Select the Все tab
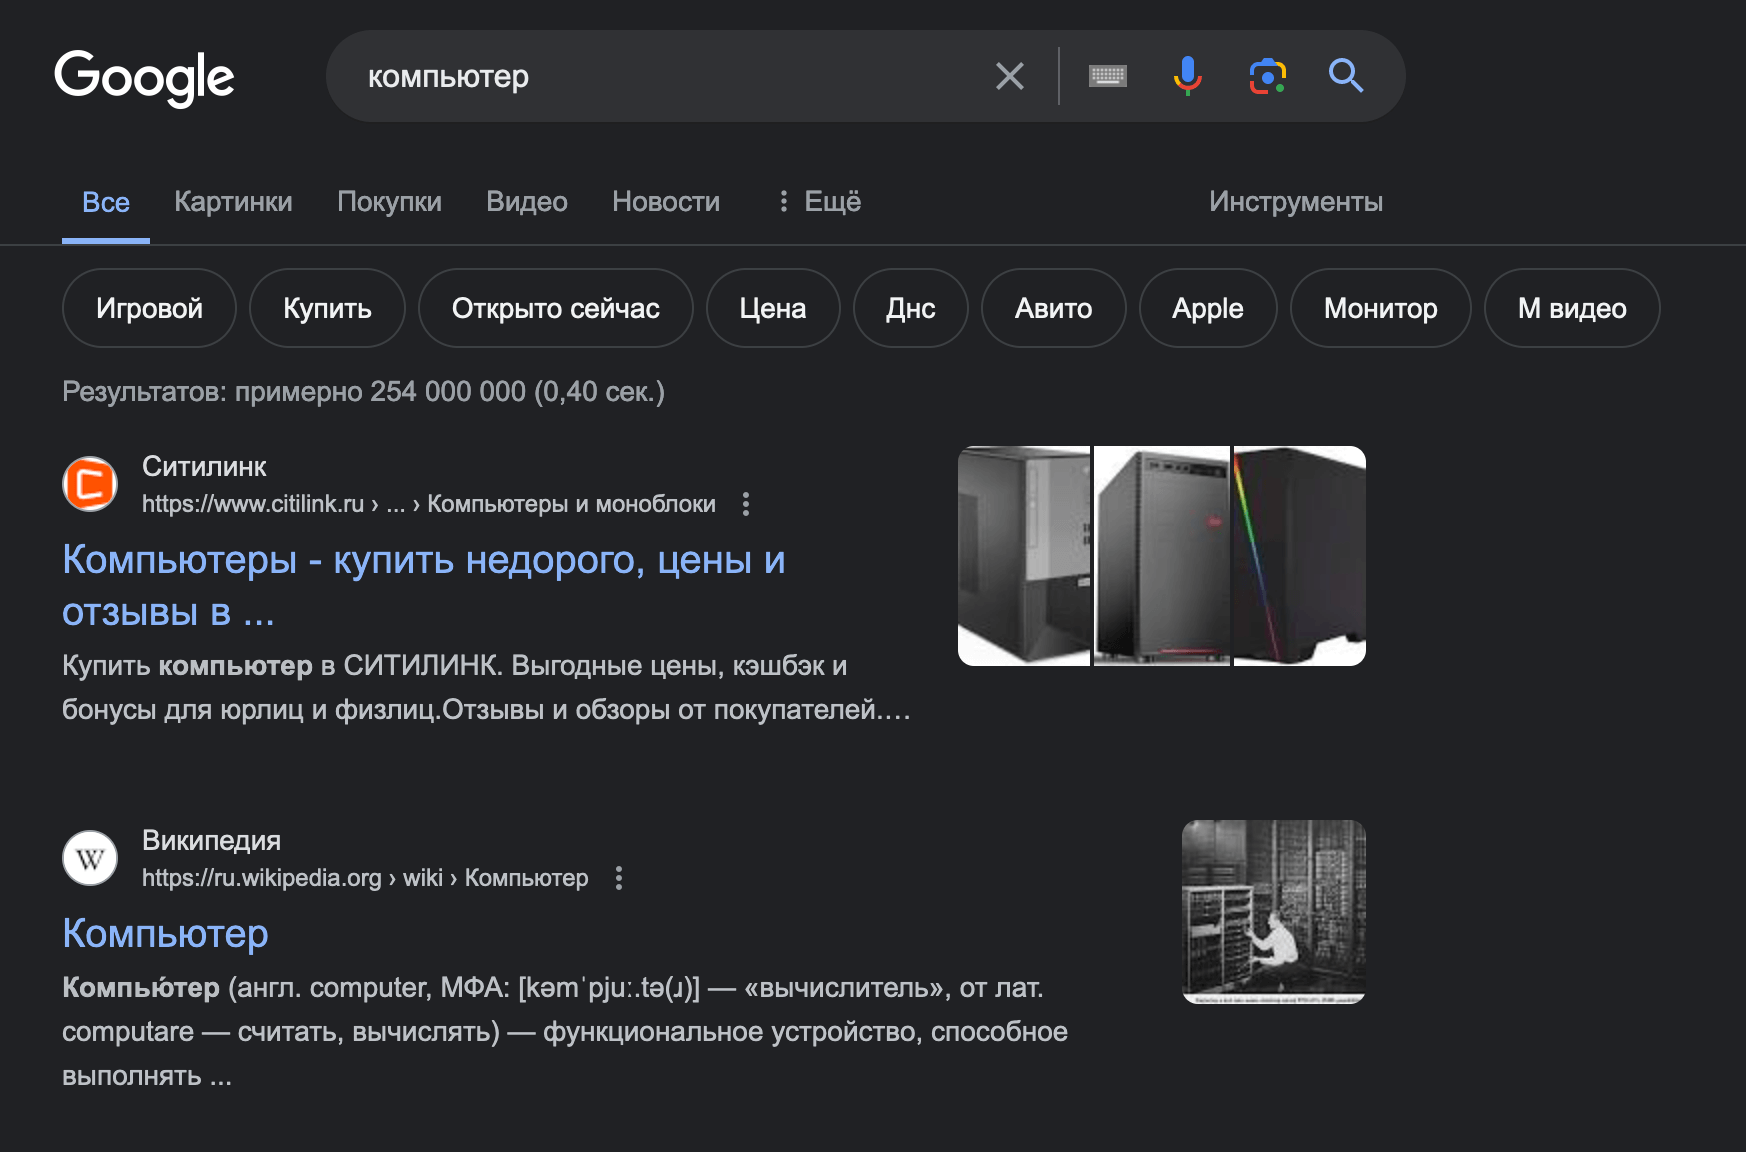 click(106, 202)
